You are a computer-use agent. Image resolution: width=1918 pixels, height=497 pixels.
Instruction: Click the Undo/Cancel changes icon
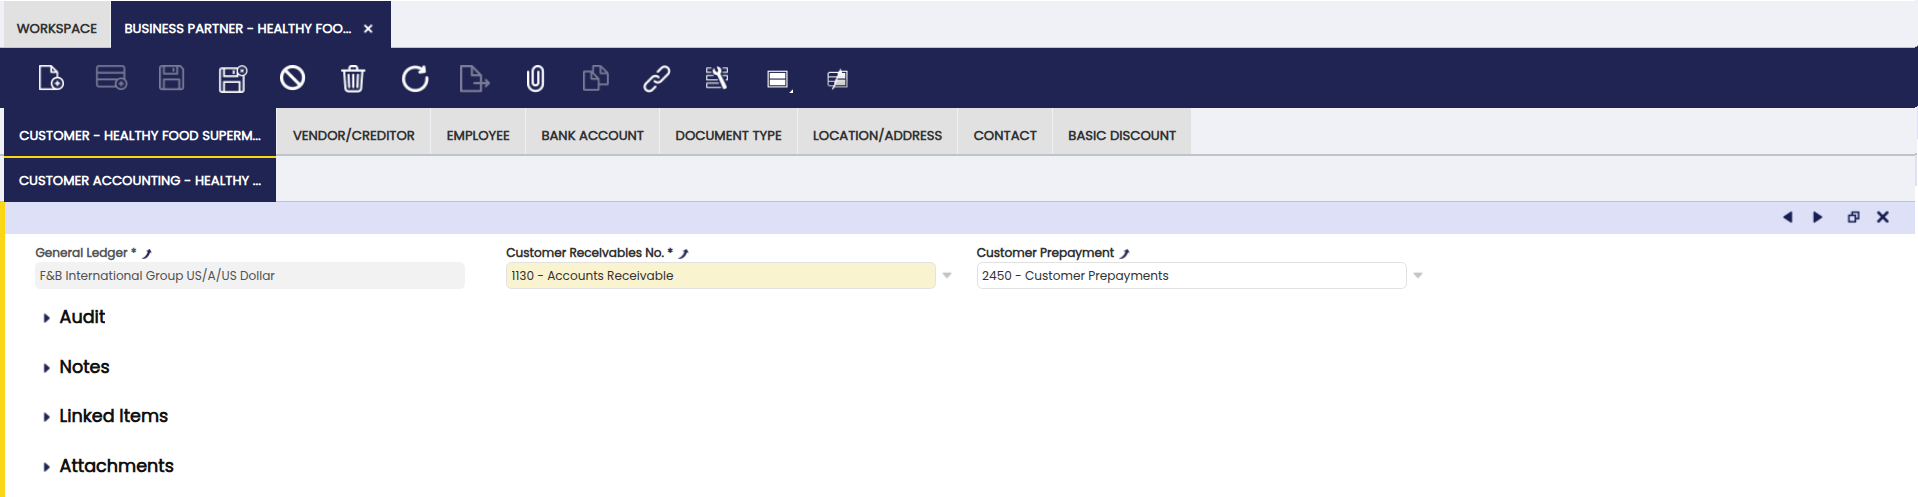[x=292, y=78]
